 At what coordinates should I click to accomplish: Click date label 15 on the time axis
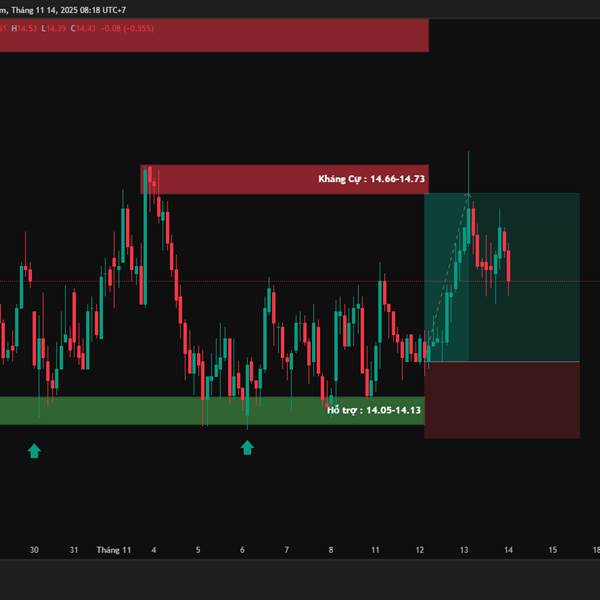pyautogui.click(x=553, y=550)
